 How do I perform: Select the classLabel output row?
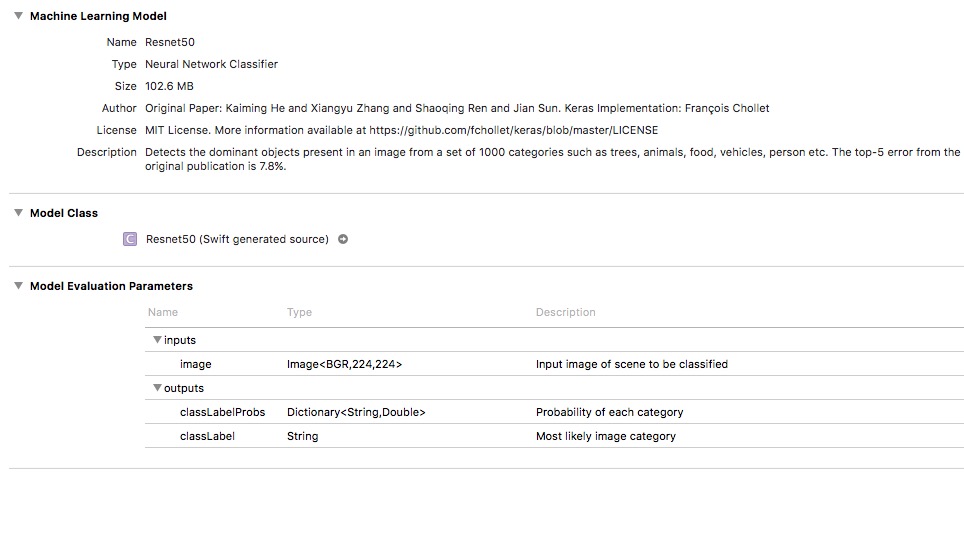click(207, 436)
